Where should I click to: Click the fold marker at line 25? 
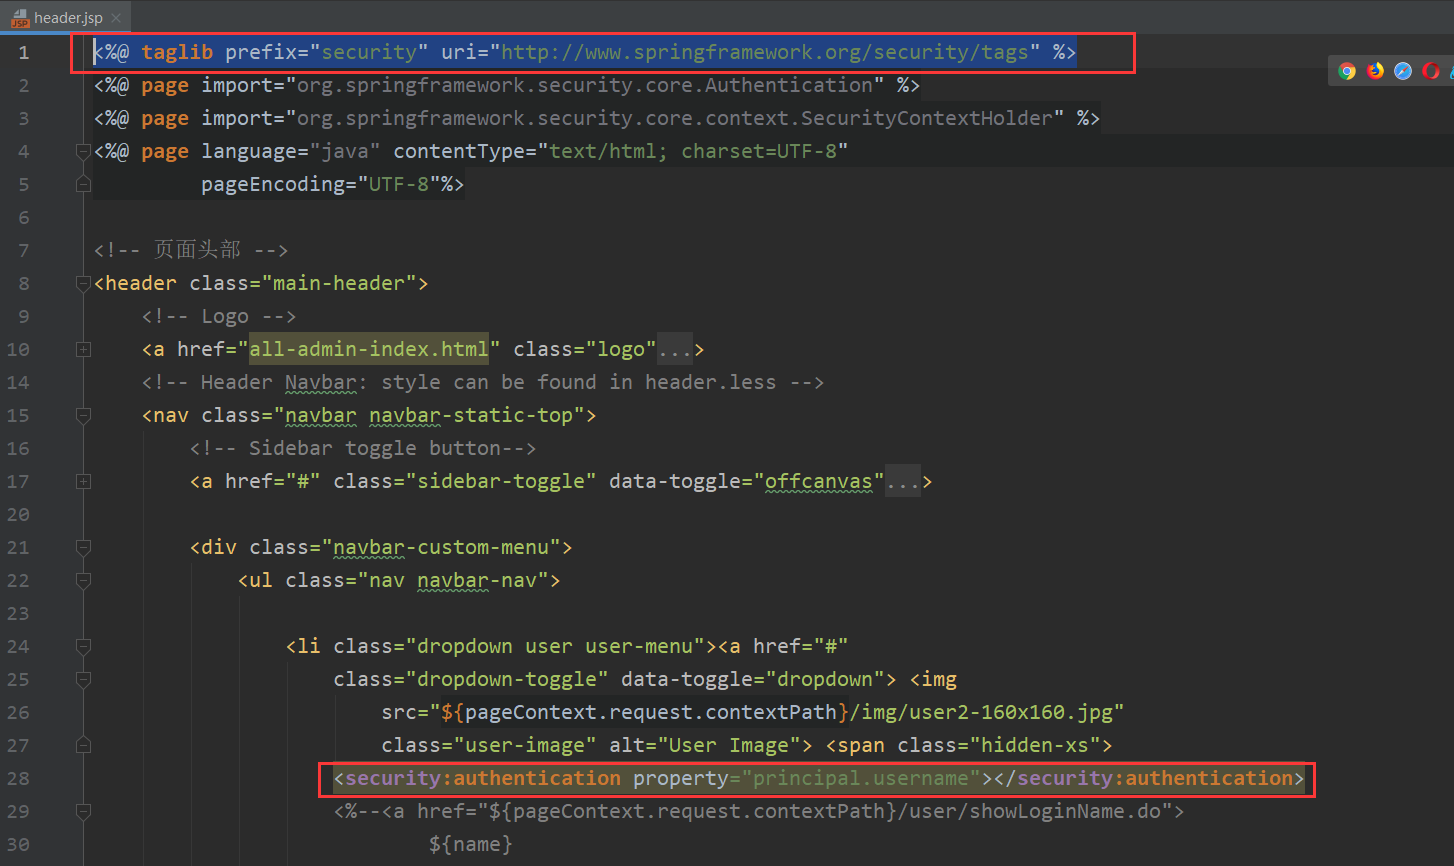(83, 679)
